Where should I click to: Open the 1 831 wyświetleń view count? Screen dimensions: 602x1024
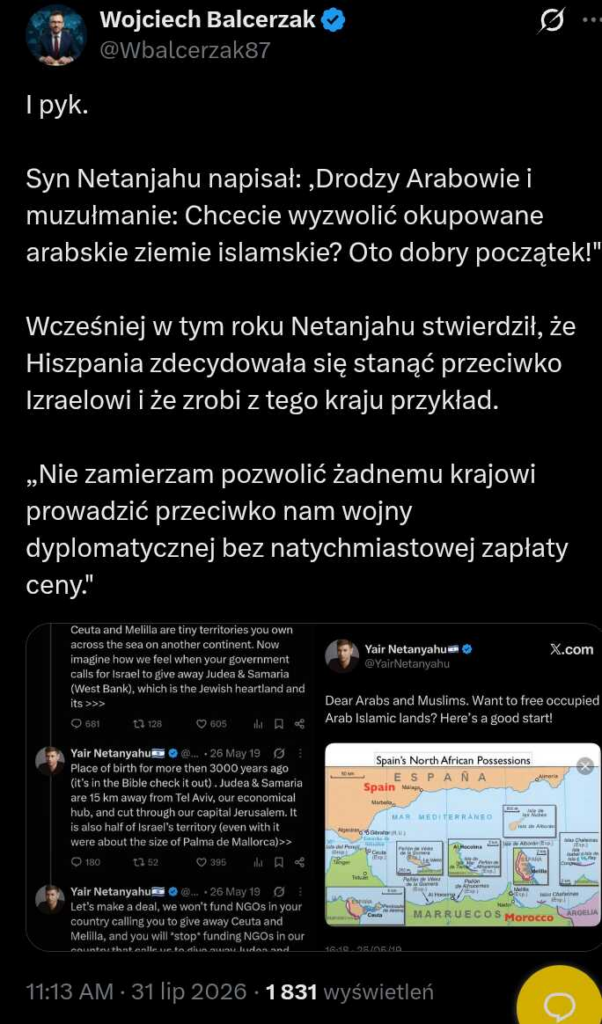tap(350, 993)
